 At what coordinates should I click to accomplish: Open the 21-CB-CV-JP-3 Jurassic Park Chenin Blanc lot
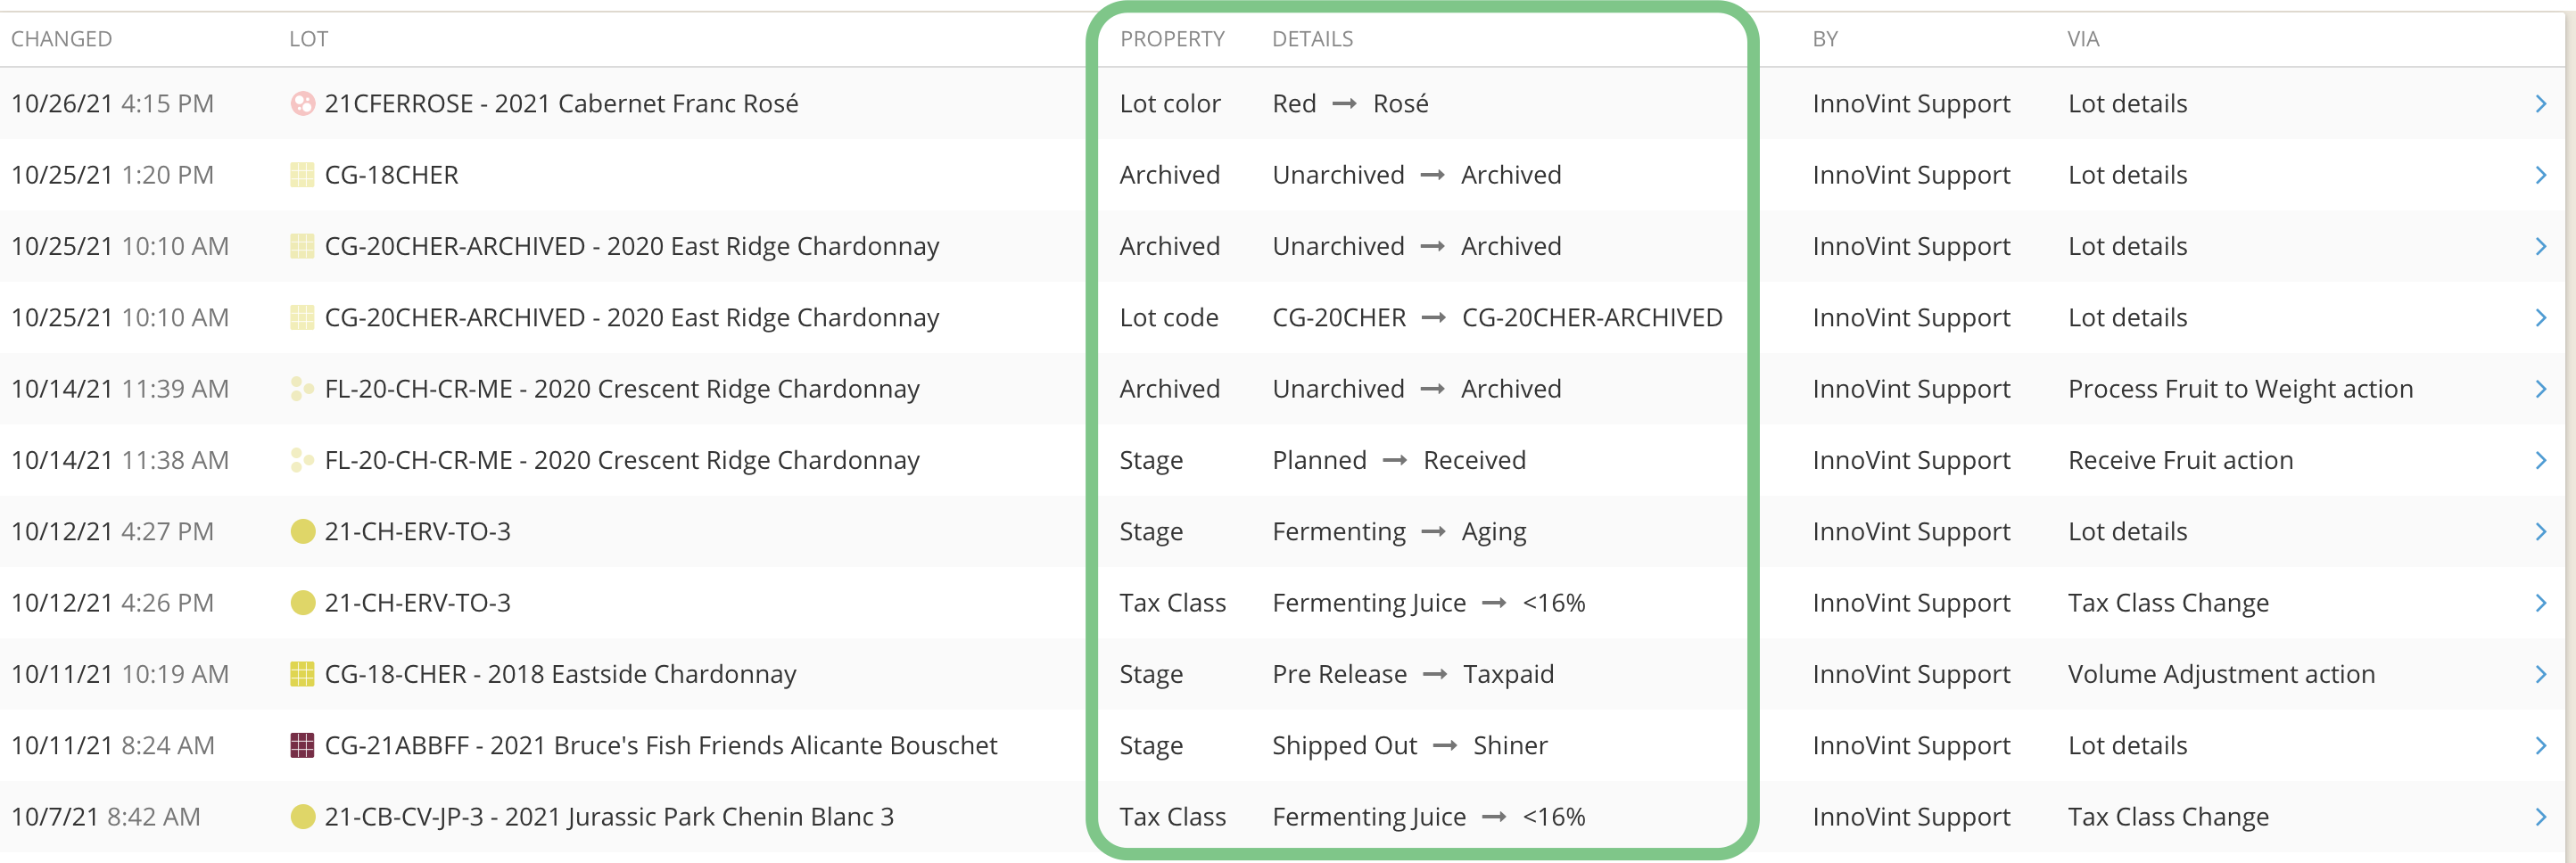coord(609,817)
